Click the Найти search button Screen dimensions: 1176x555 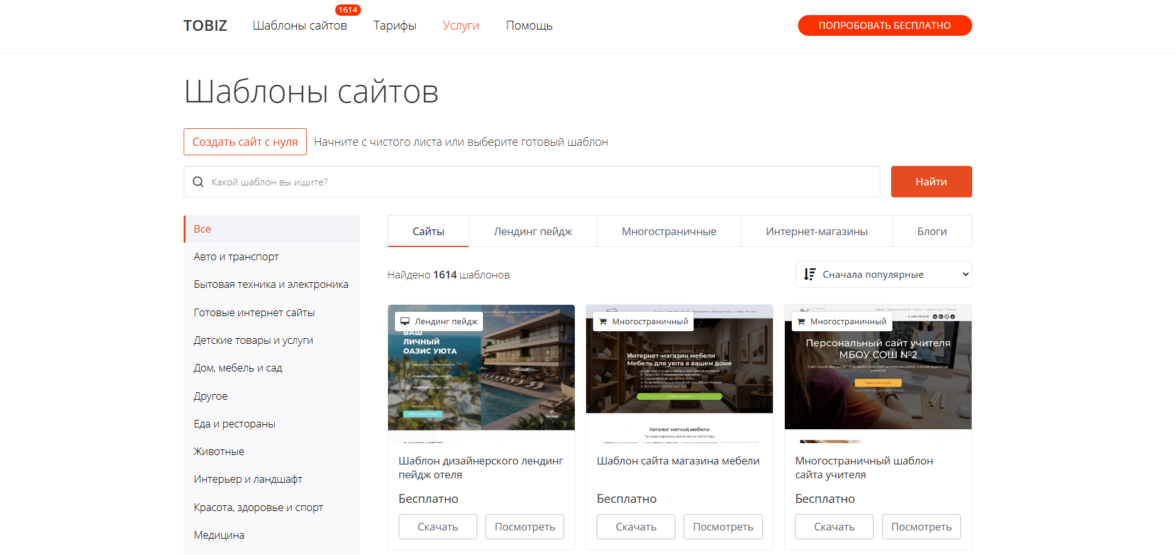(x=932, y=182)
